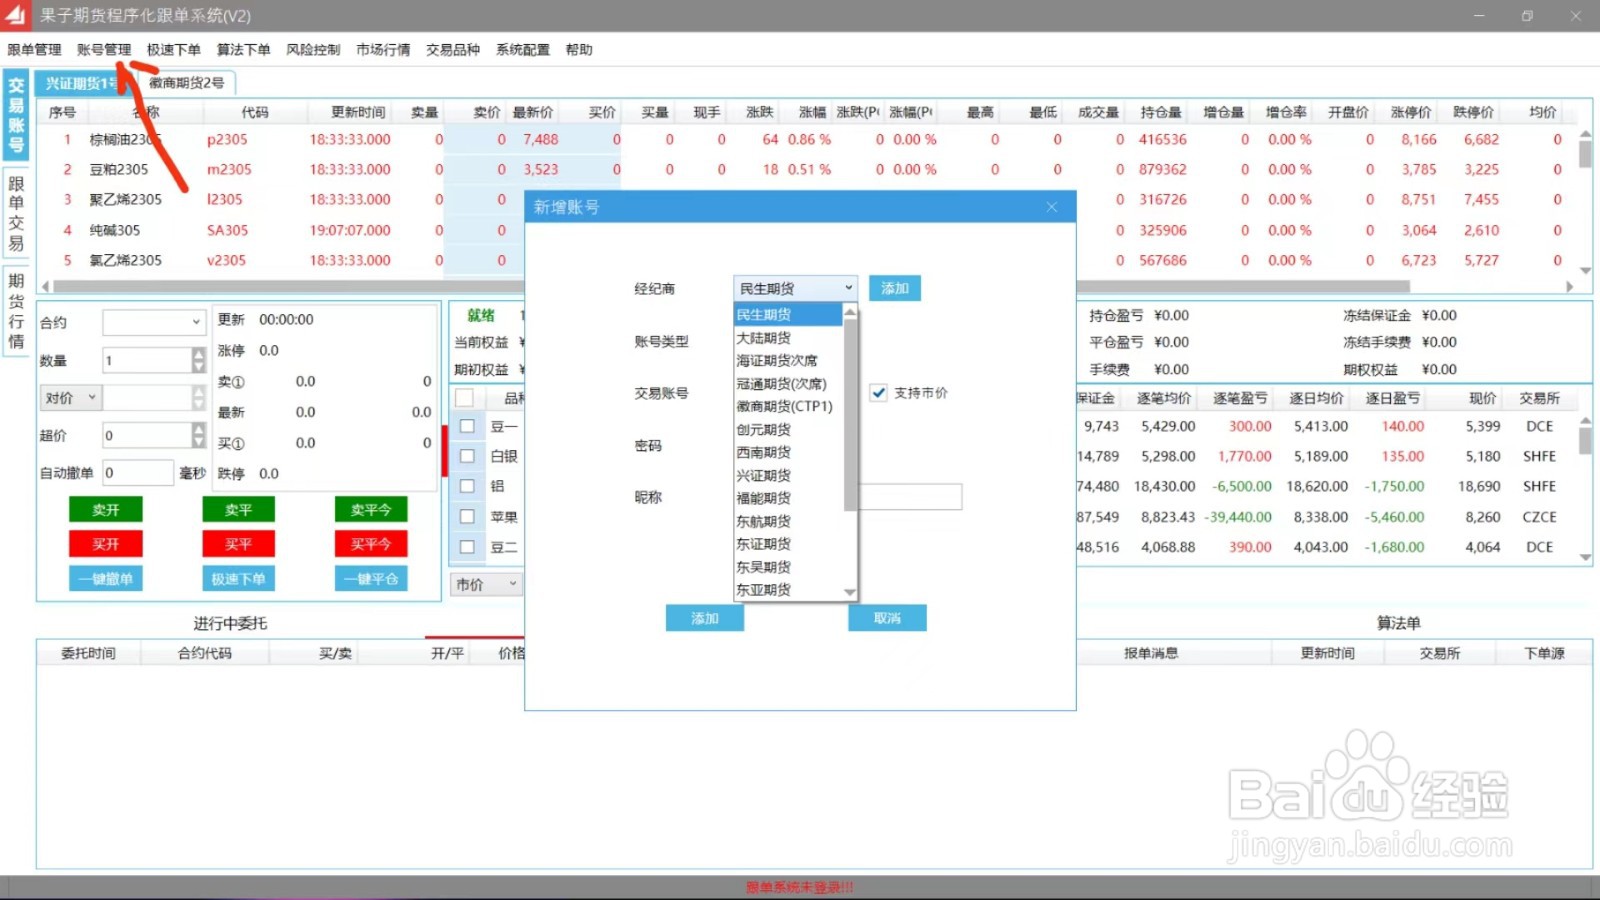Click the 一键平仓 button
The height and width of the screenshot is (900, 1600).
pyautogui.click(x=371, y=579)
